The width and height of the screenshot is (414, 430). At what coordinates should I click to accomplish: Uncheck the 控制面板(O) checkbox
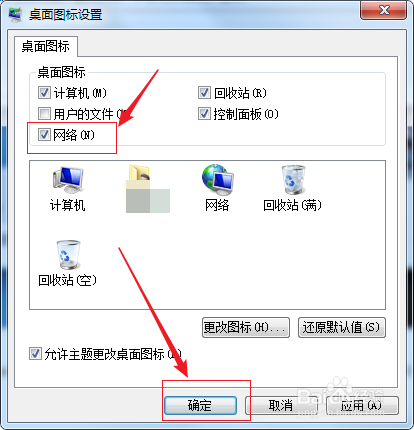coord(204,114)
